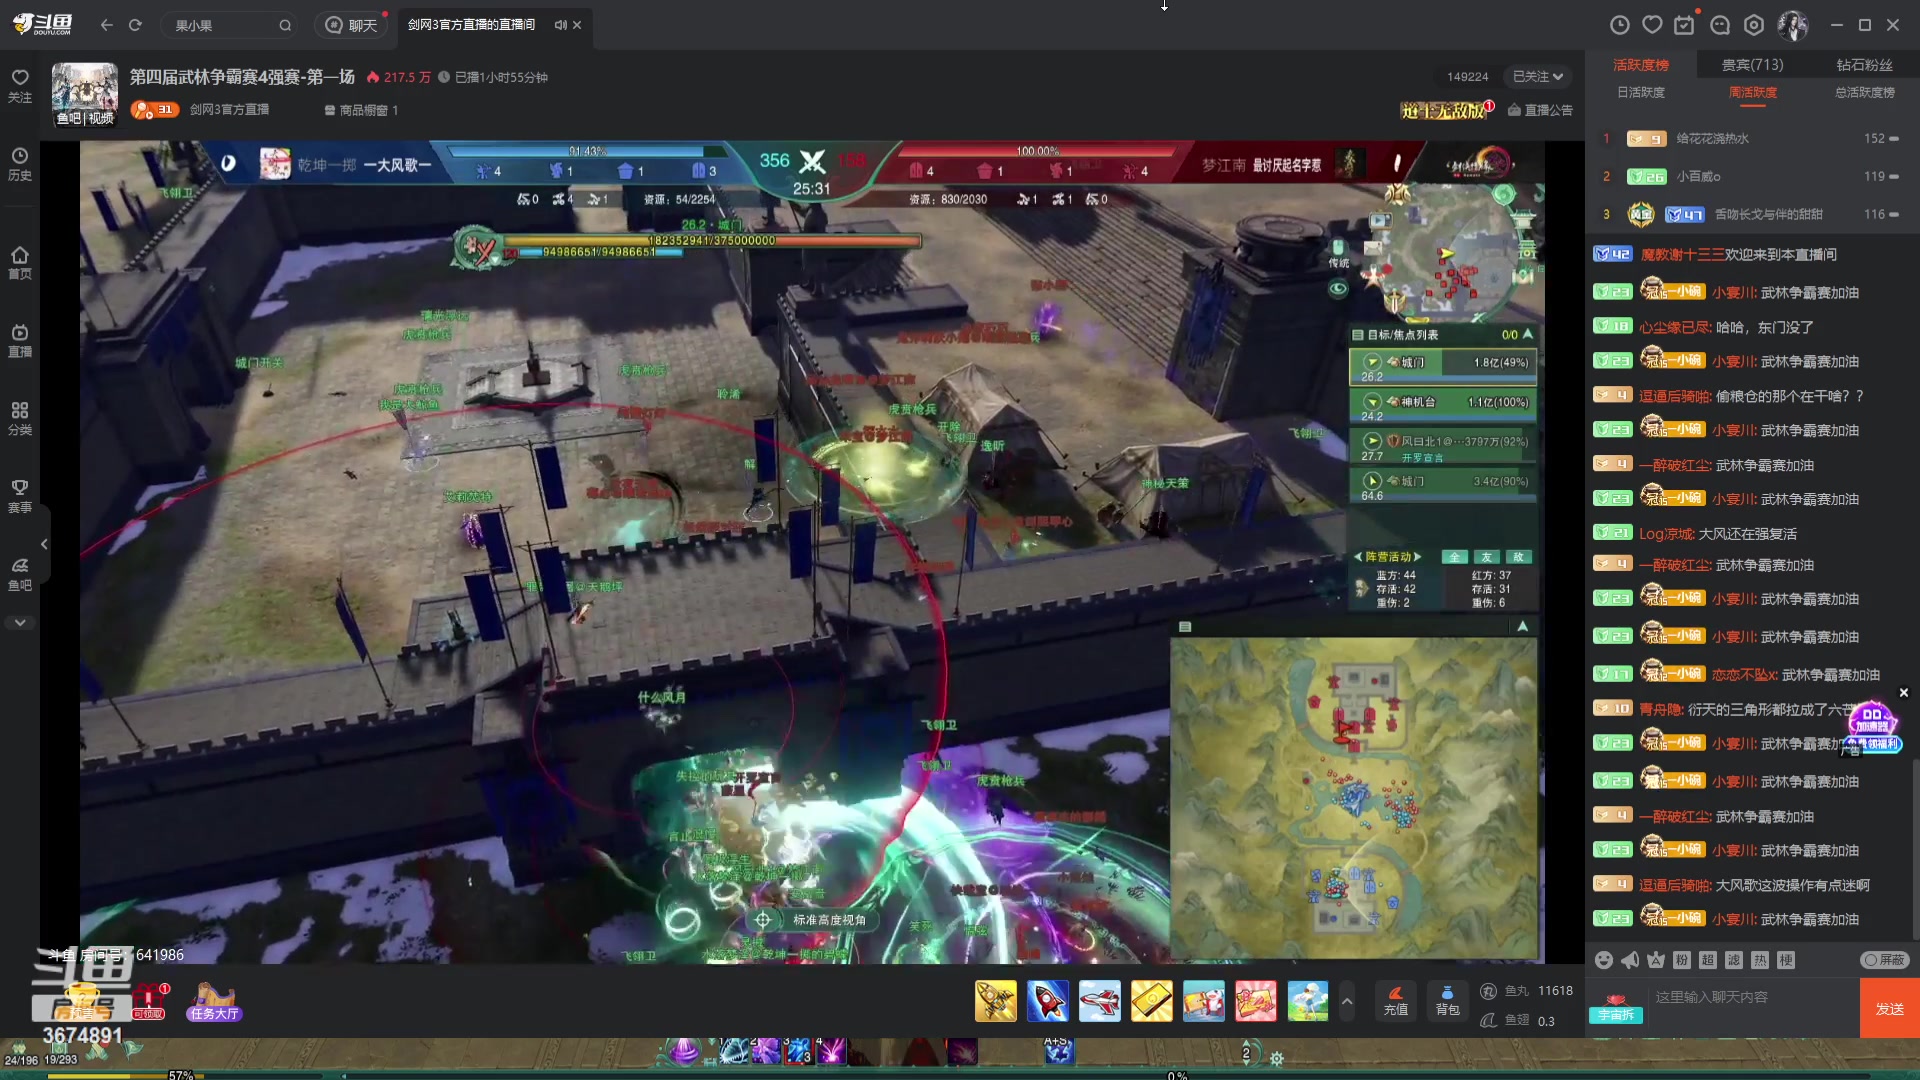Open 商品橱窗 1 link
Viewport: 1920px width, 1080px height.
361,110
